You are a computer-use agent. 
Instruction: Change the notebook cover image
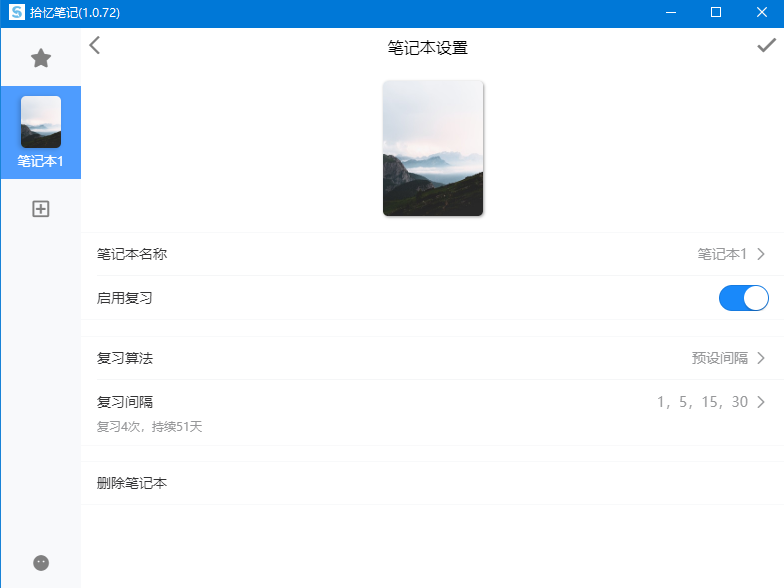[433, 148]
